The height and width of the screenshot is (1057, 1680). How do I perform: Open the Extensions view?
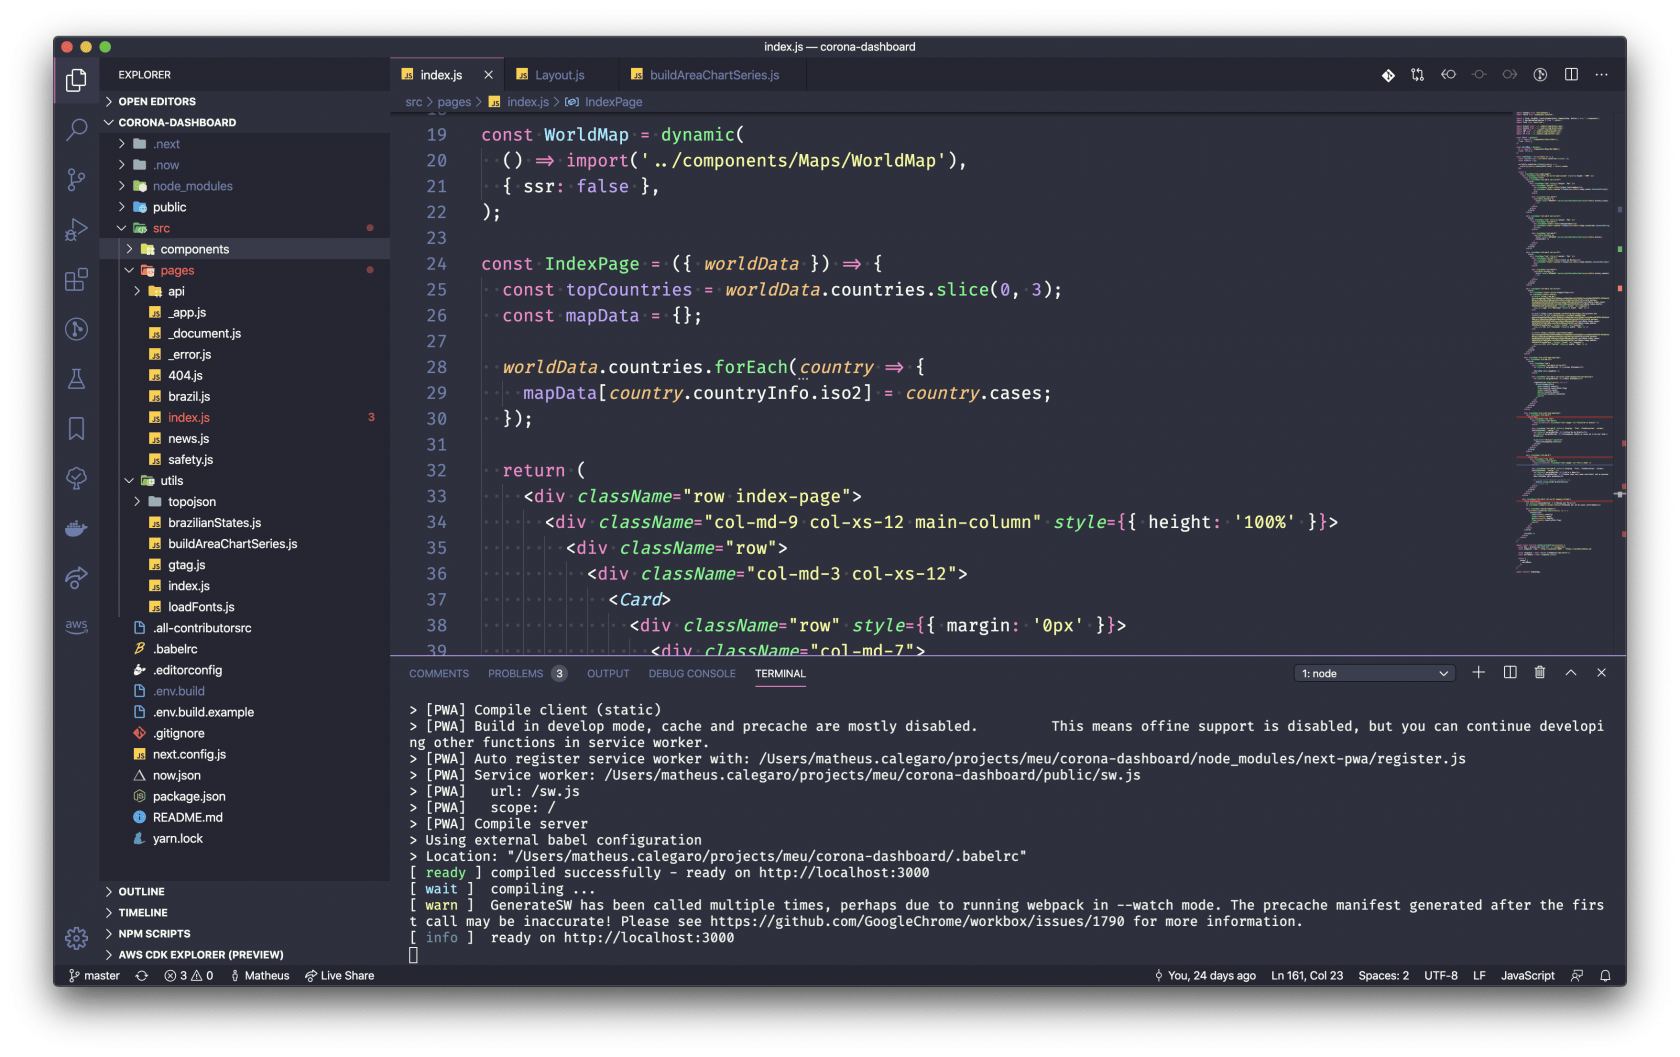76,280
